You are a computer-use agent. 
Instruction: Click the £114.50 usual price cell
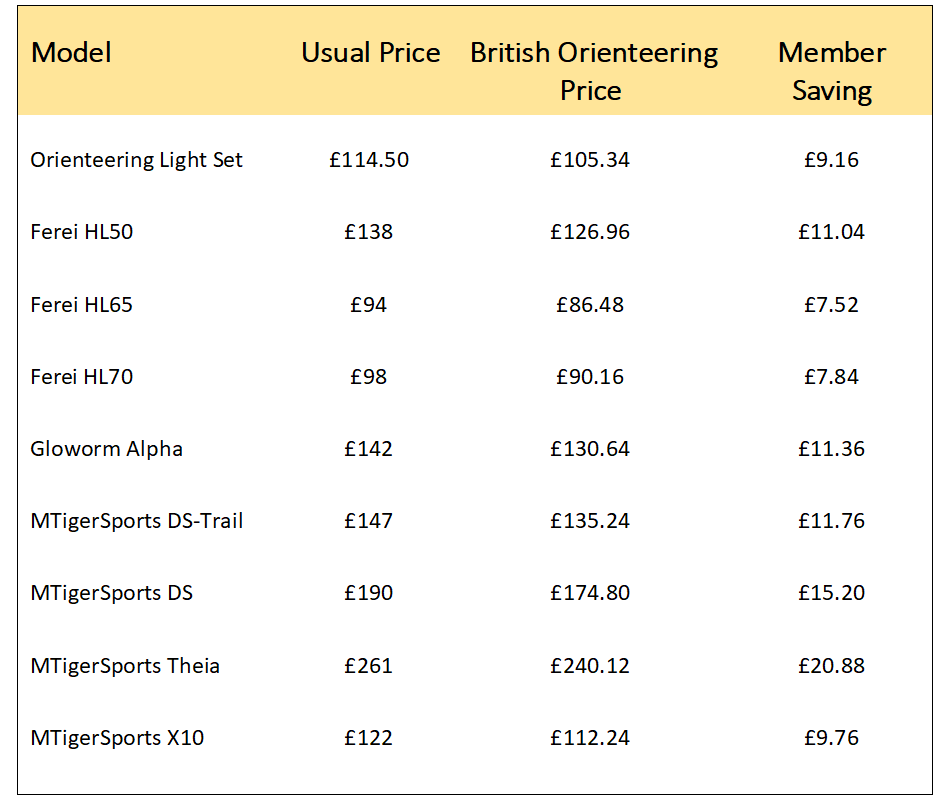point(369,160)
